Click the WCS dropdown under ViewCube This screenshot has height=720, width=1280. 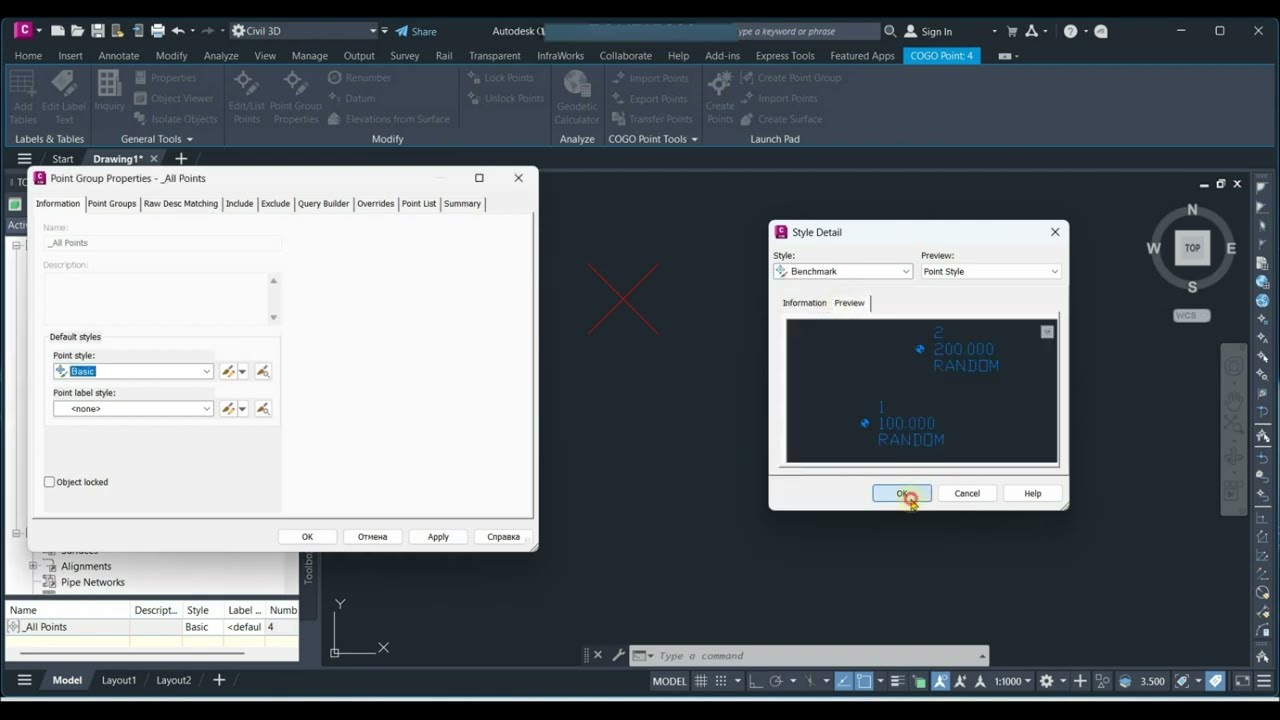pyautogui.click(x=1191, y=315)
